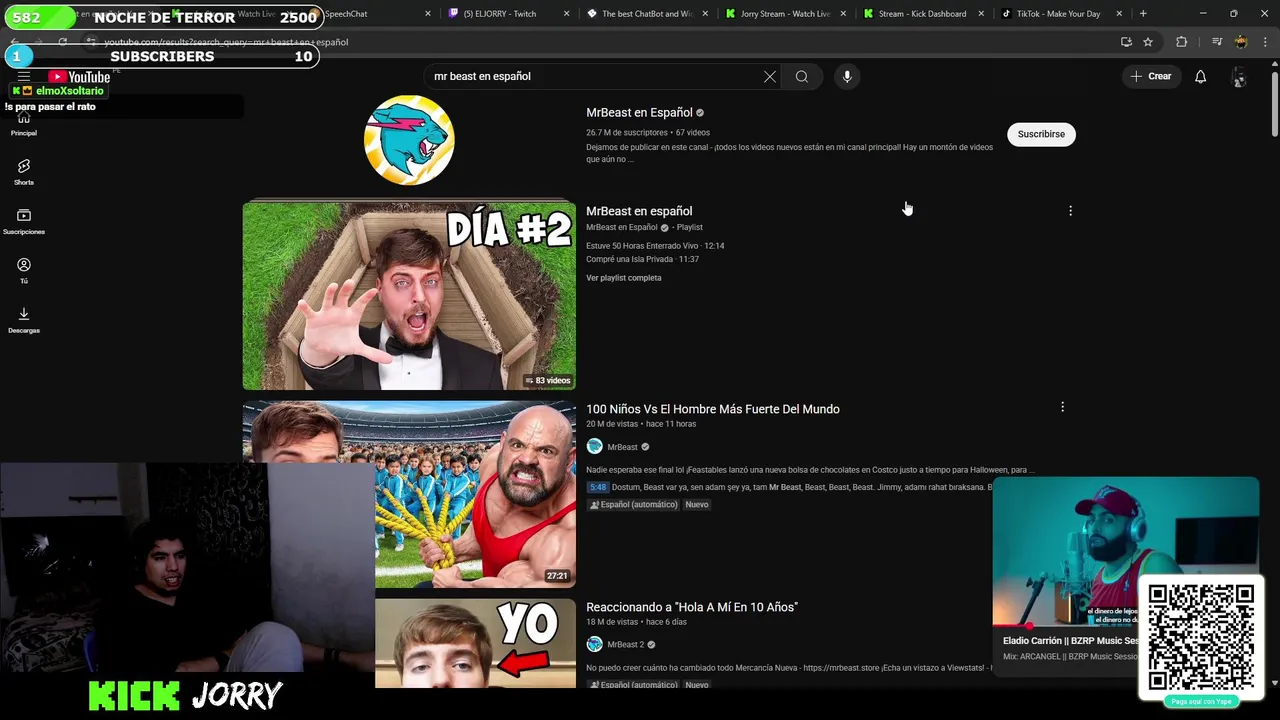Image resolution: width=1280 pixels, height=720 pixels.
Task: Open the browser three-dot menu
Action: (1266, 42)
